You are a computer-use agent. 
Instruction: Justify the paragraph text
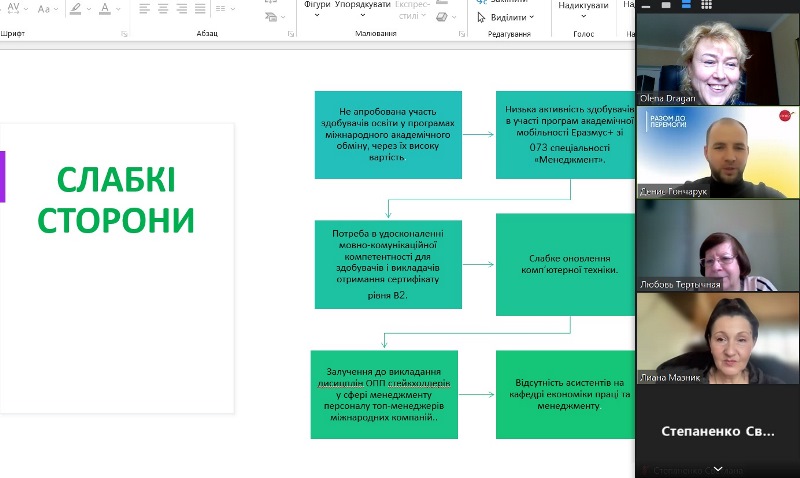[x=200, y=9]
